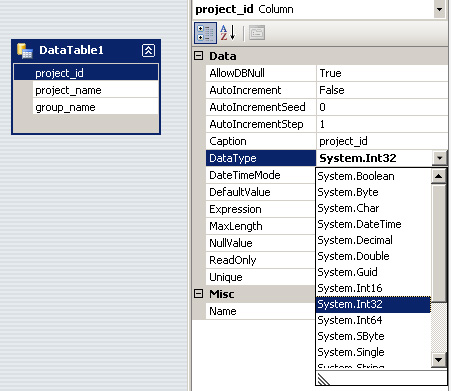451x391 pixels.
Task: Sort properties alphabetically with A-Z icon
Action: (x=228, y=33)
